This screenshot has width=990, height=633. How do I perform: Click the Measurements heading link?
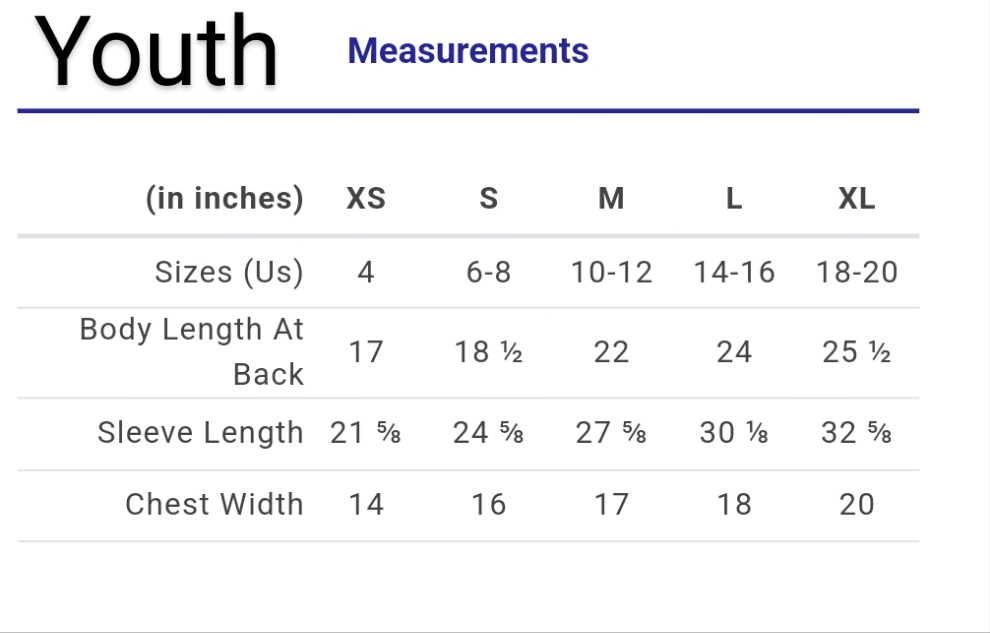pyautogui.click(x=468, y=51)
